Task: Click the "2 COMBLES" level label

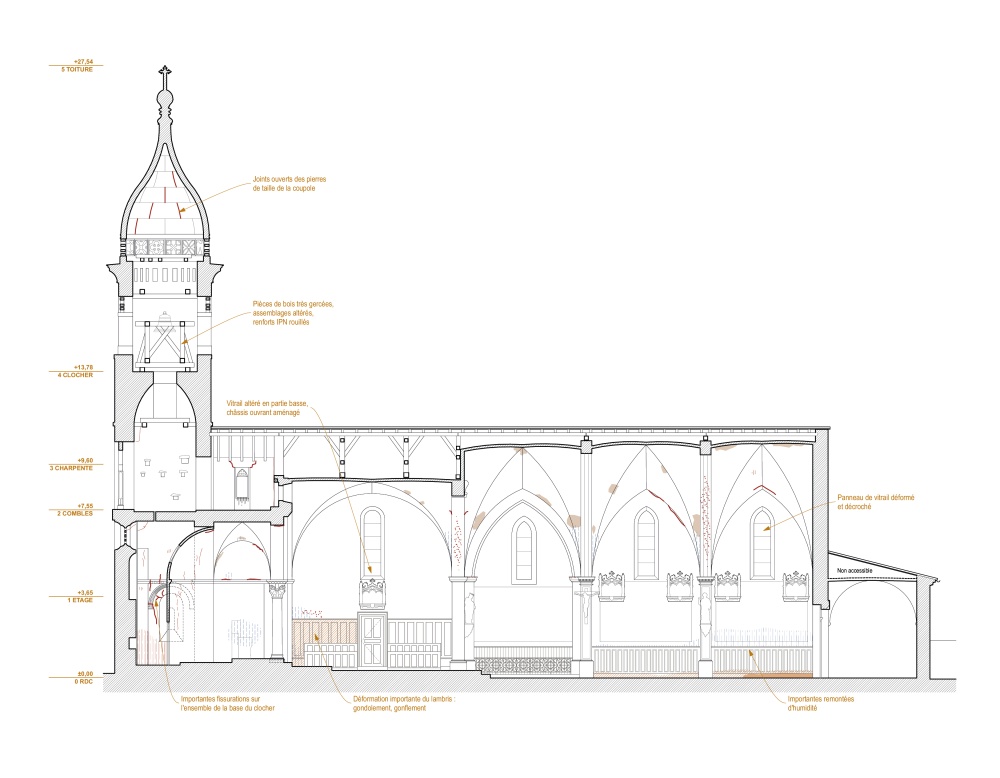Action: pyautogui.click(x=75, y=513)
